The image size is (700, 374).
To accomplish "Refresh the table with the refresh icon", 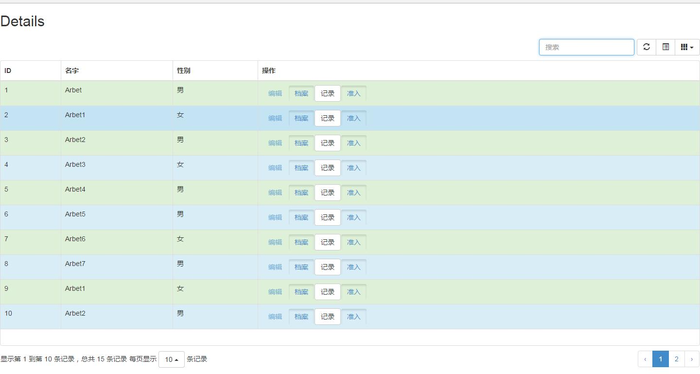I will click(646, 47).
